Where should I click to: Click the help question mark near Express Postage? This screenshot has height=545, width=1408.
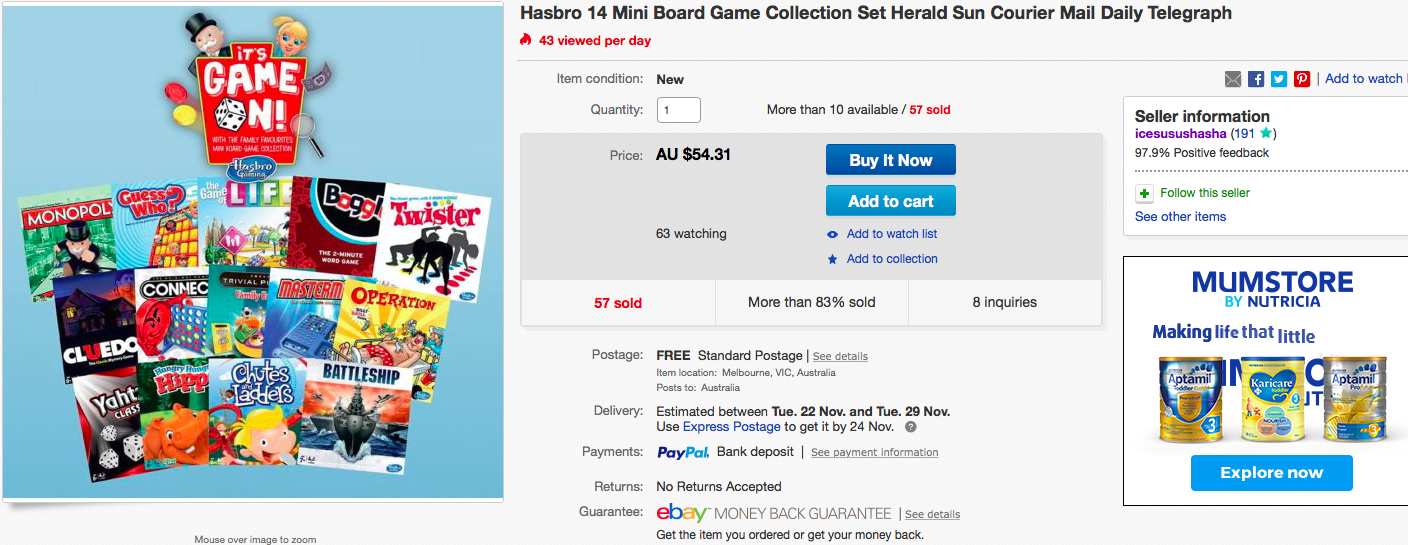click(911, 427)
